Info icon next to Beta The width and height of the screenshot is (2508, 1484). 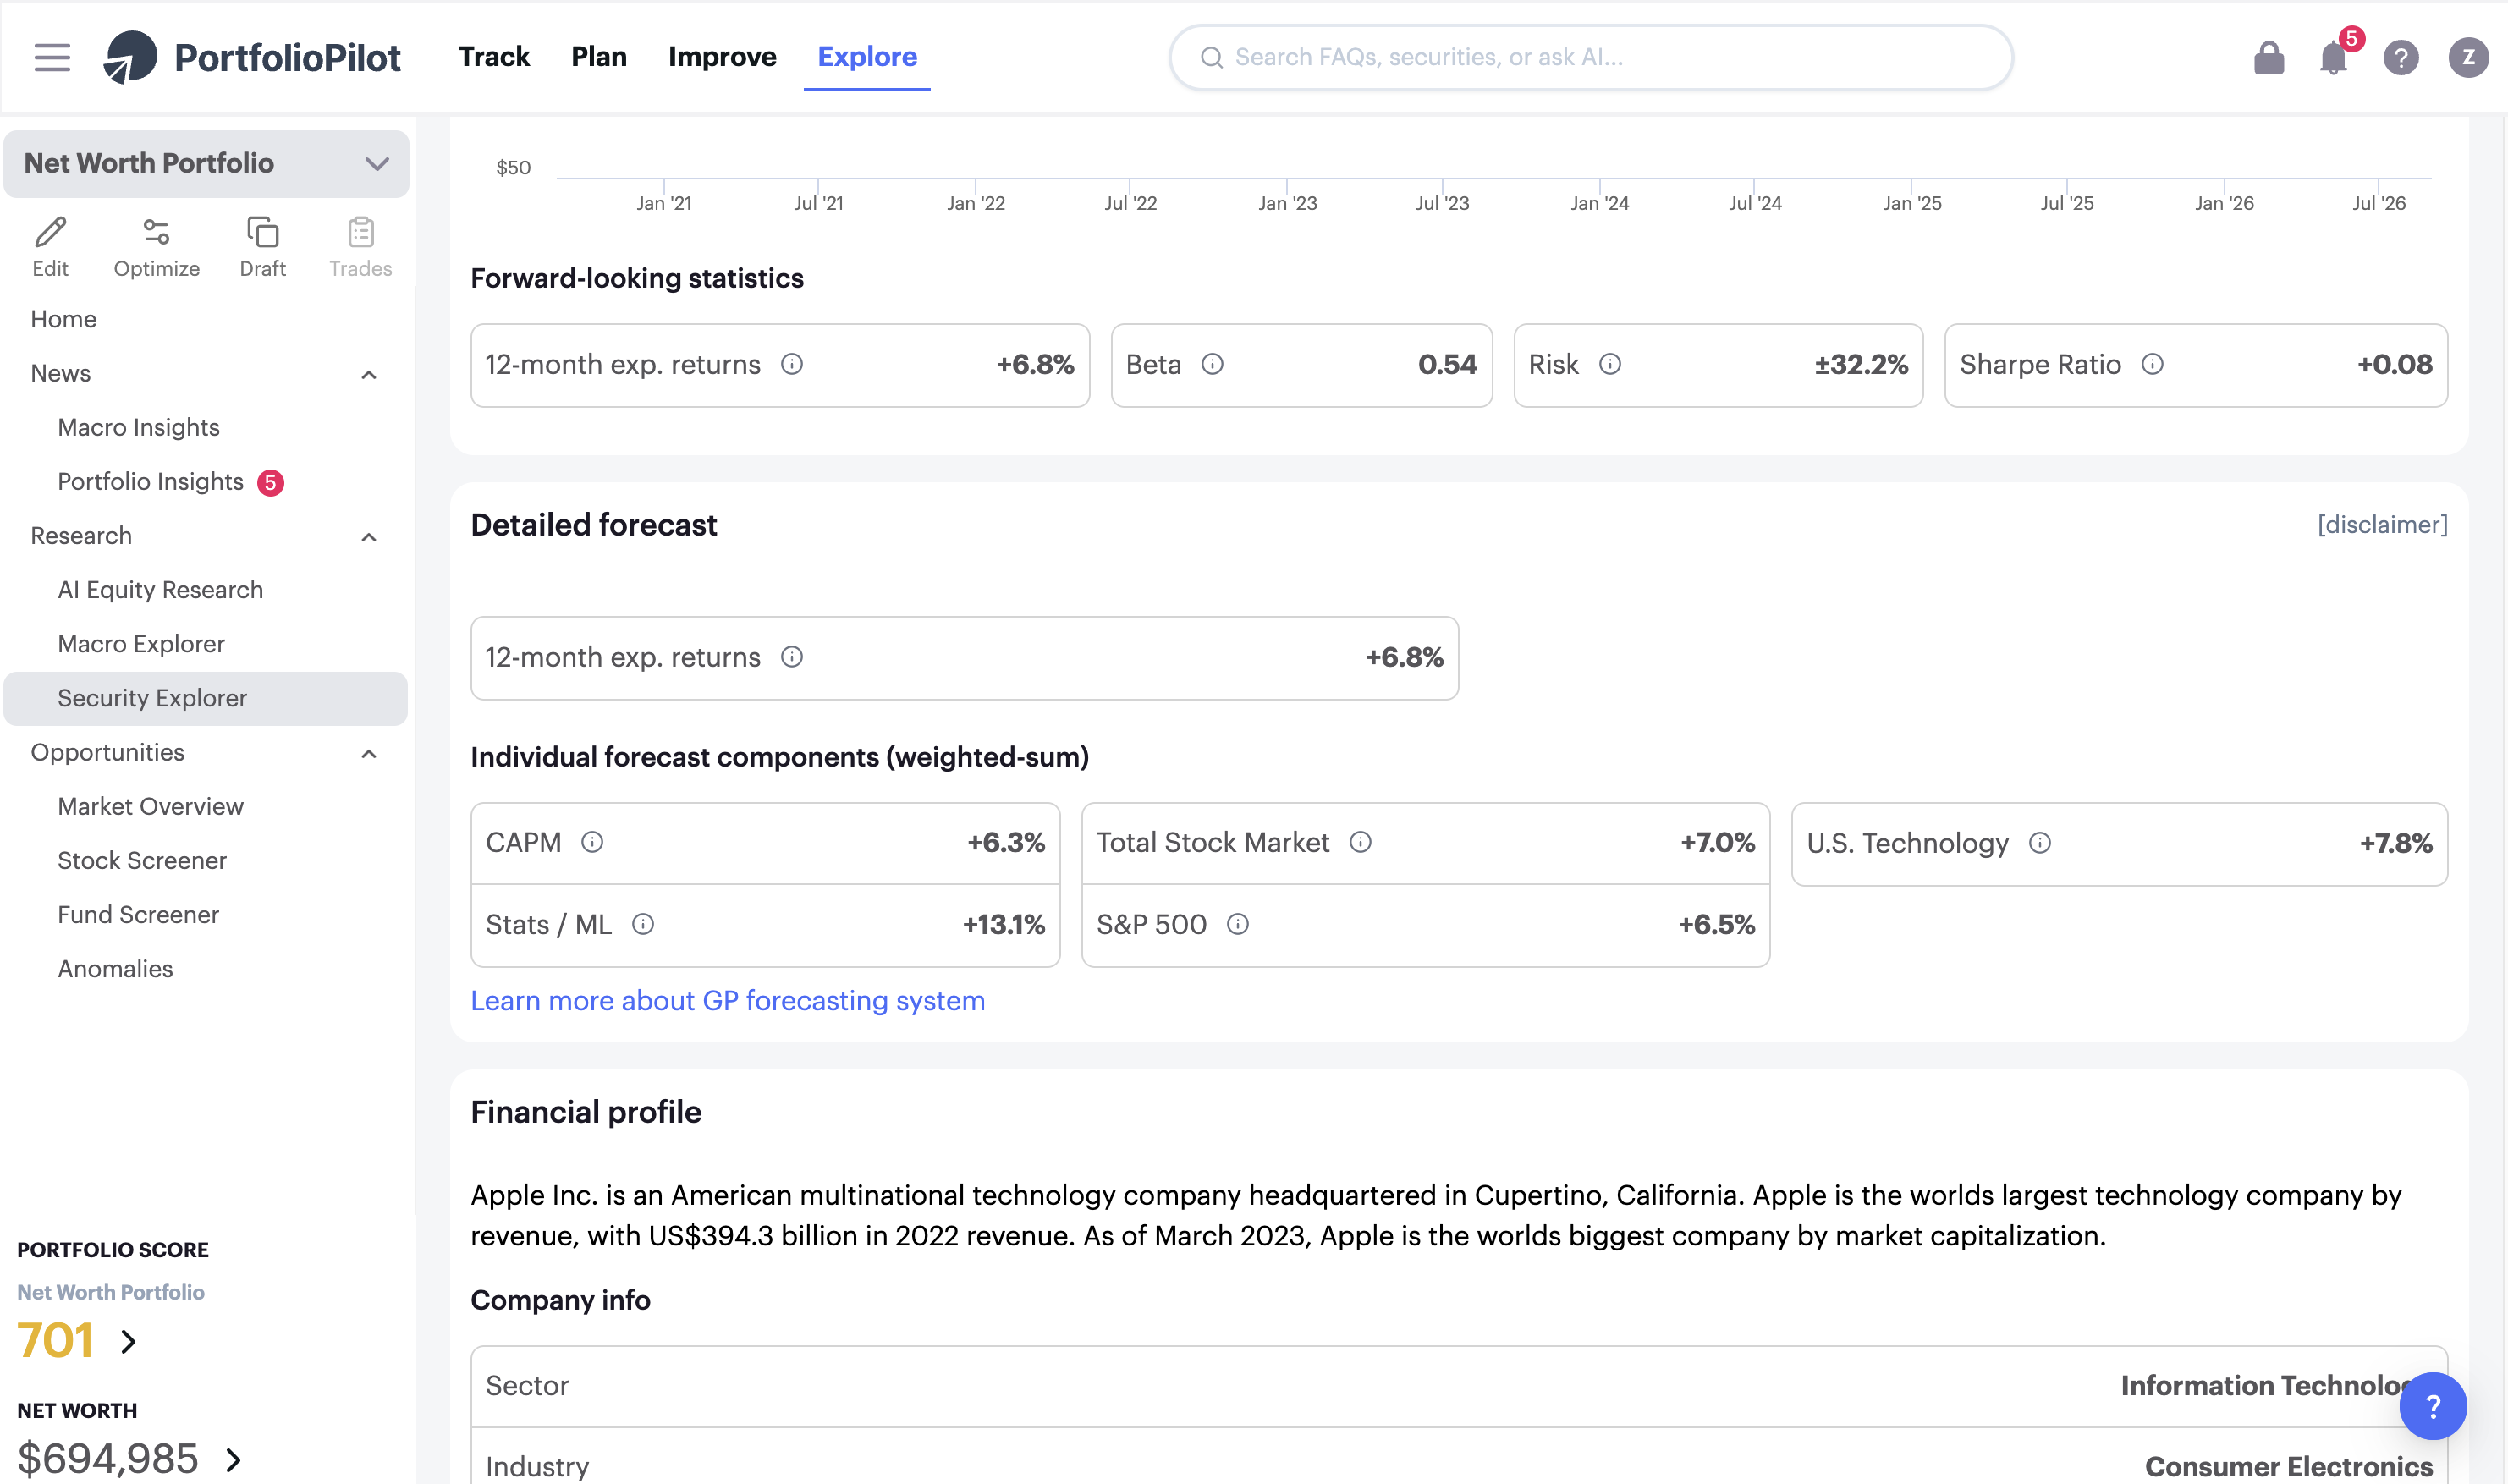tap(1212, 364)
